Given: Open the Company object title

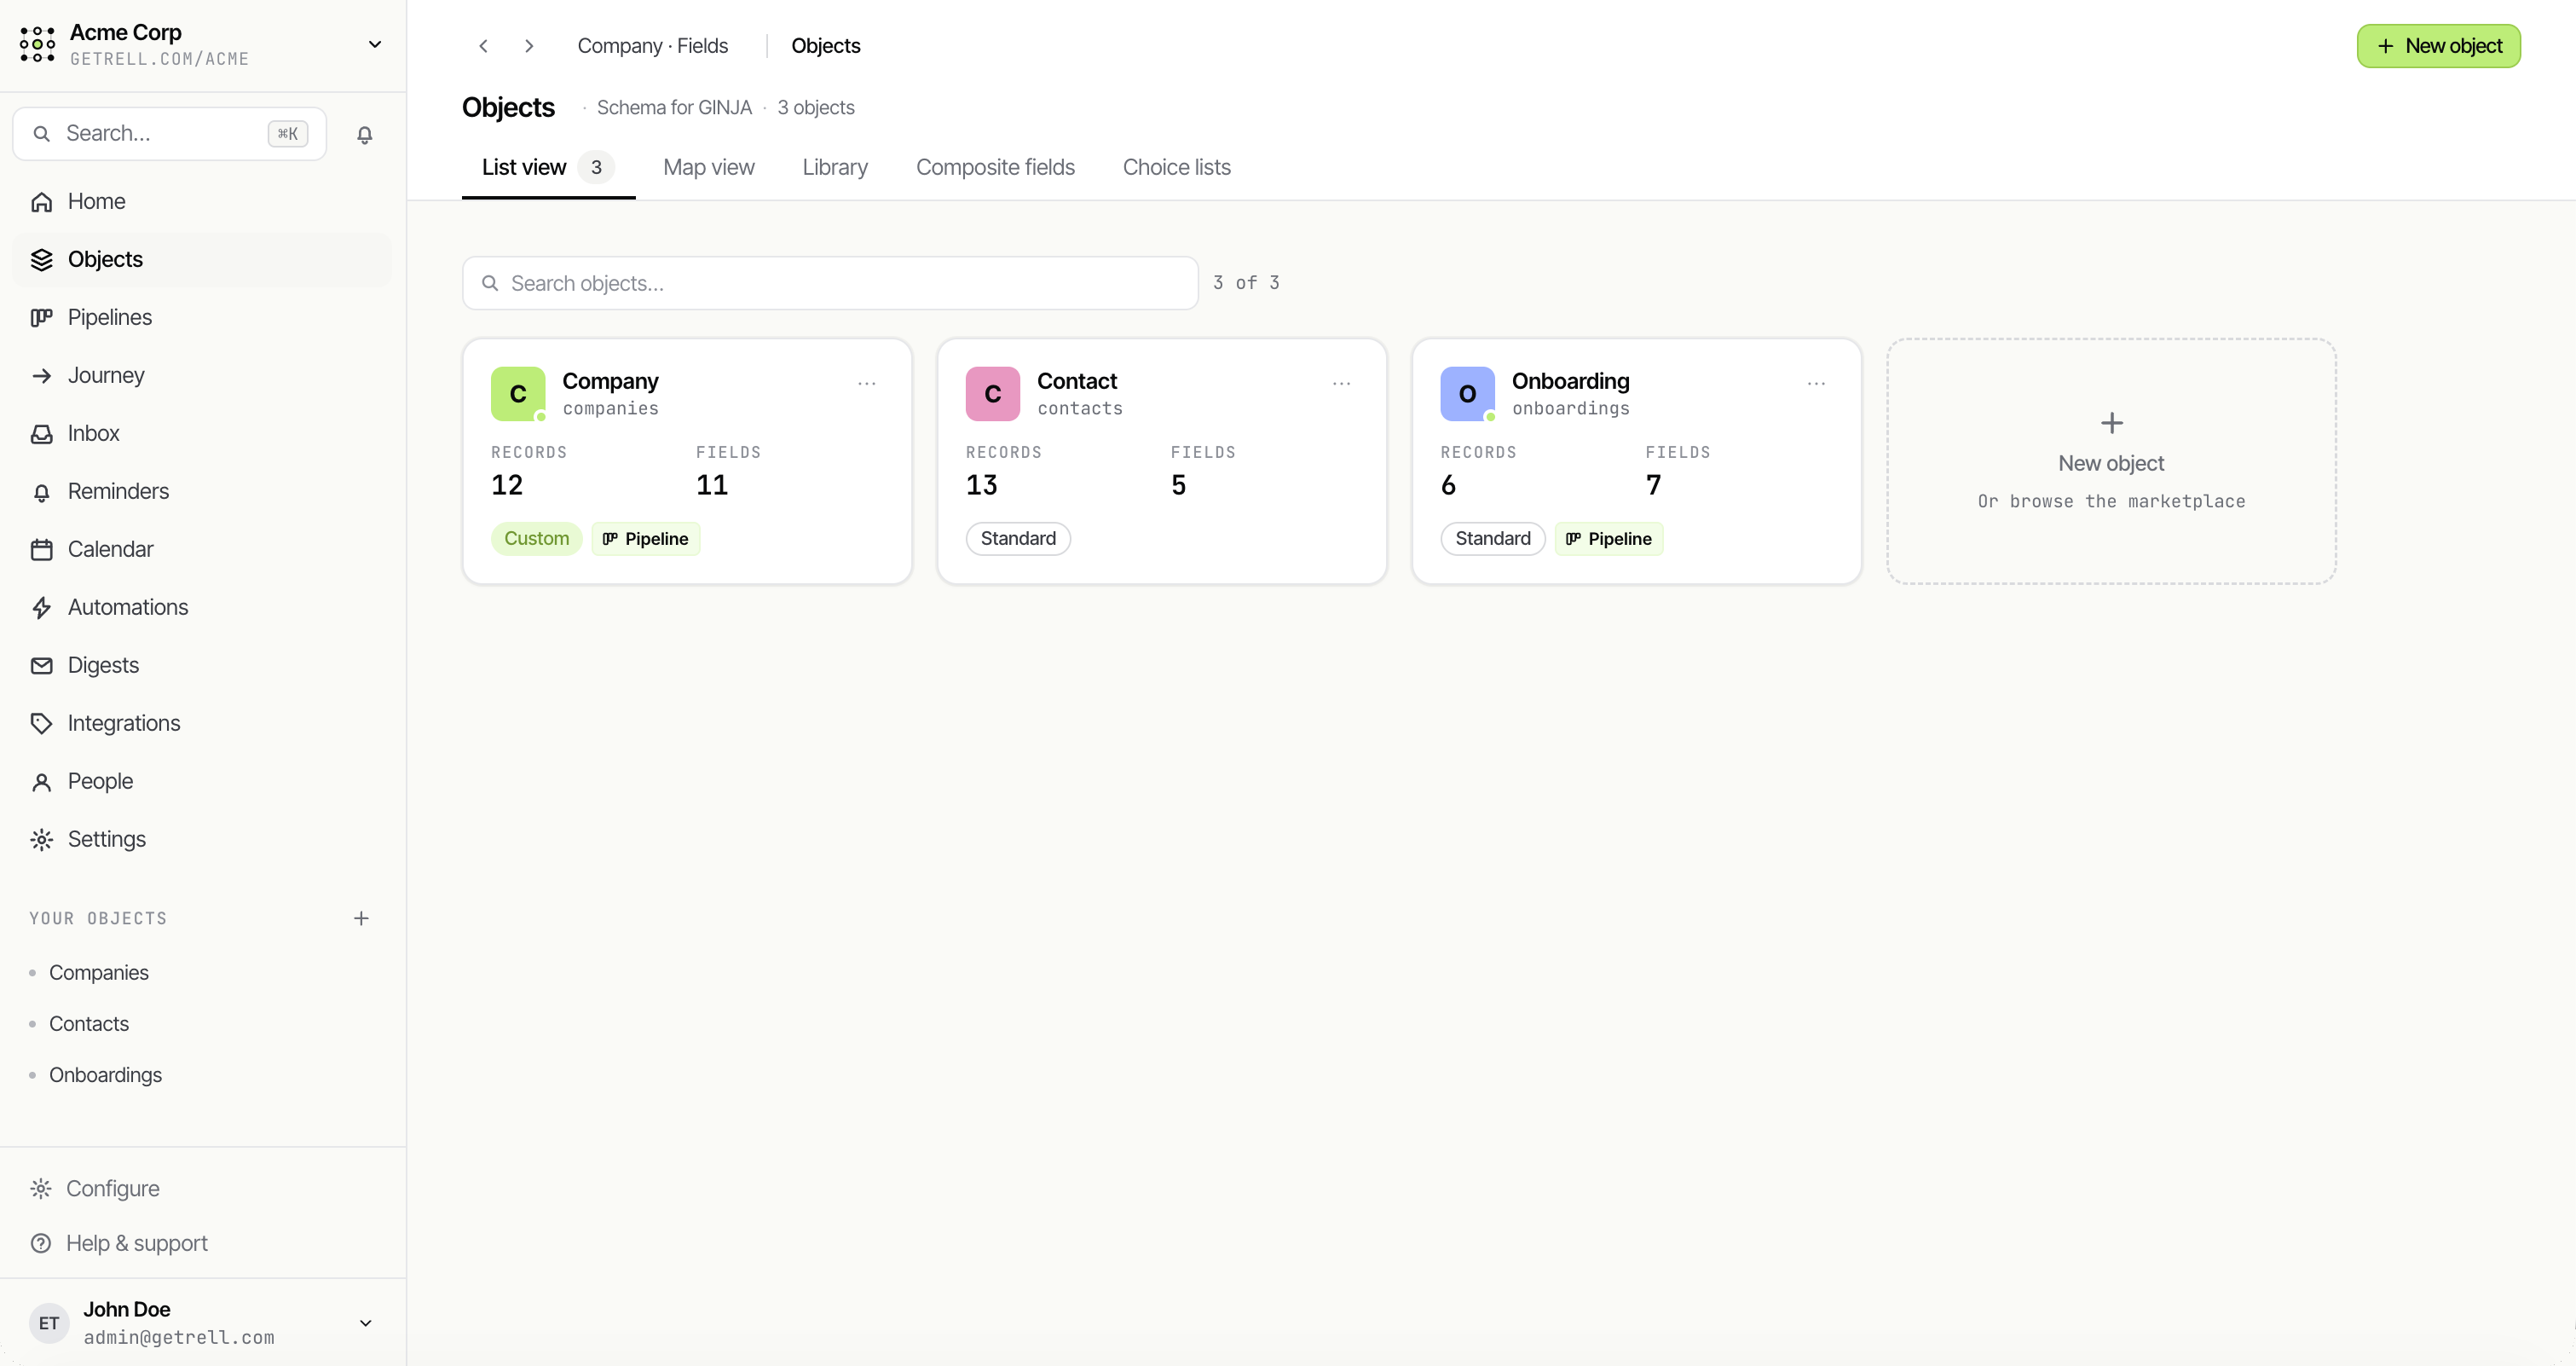Looking at the screenshot, I should pos(610,381).
